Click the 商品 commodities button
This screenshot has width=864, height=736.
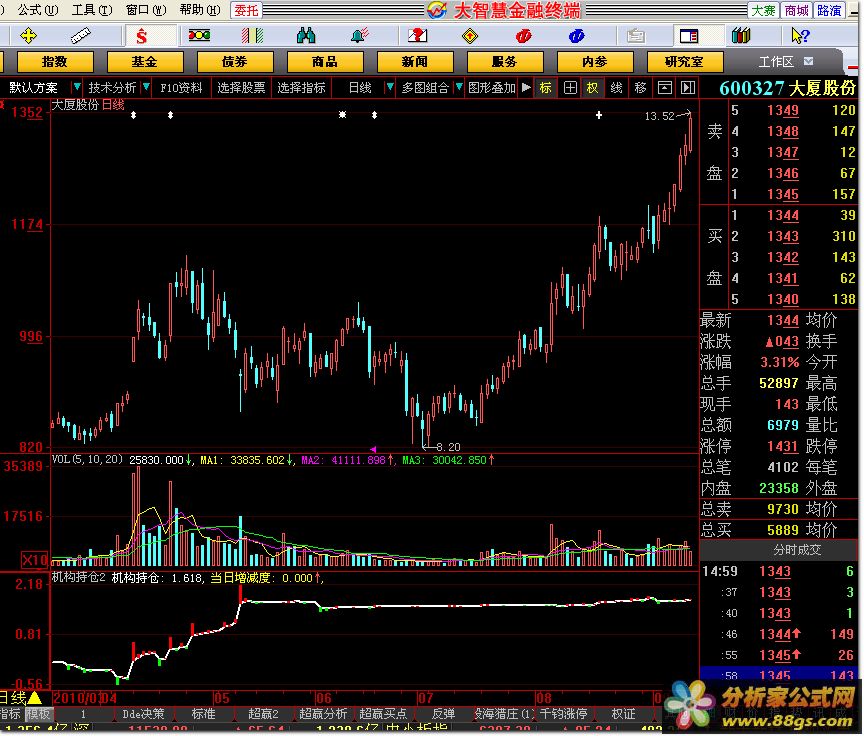[325, 62]
